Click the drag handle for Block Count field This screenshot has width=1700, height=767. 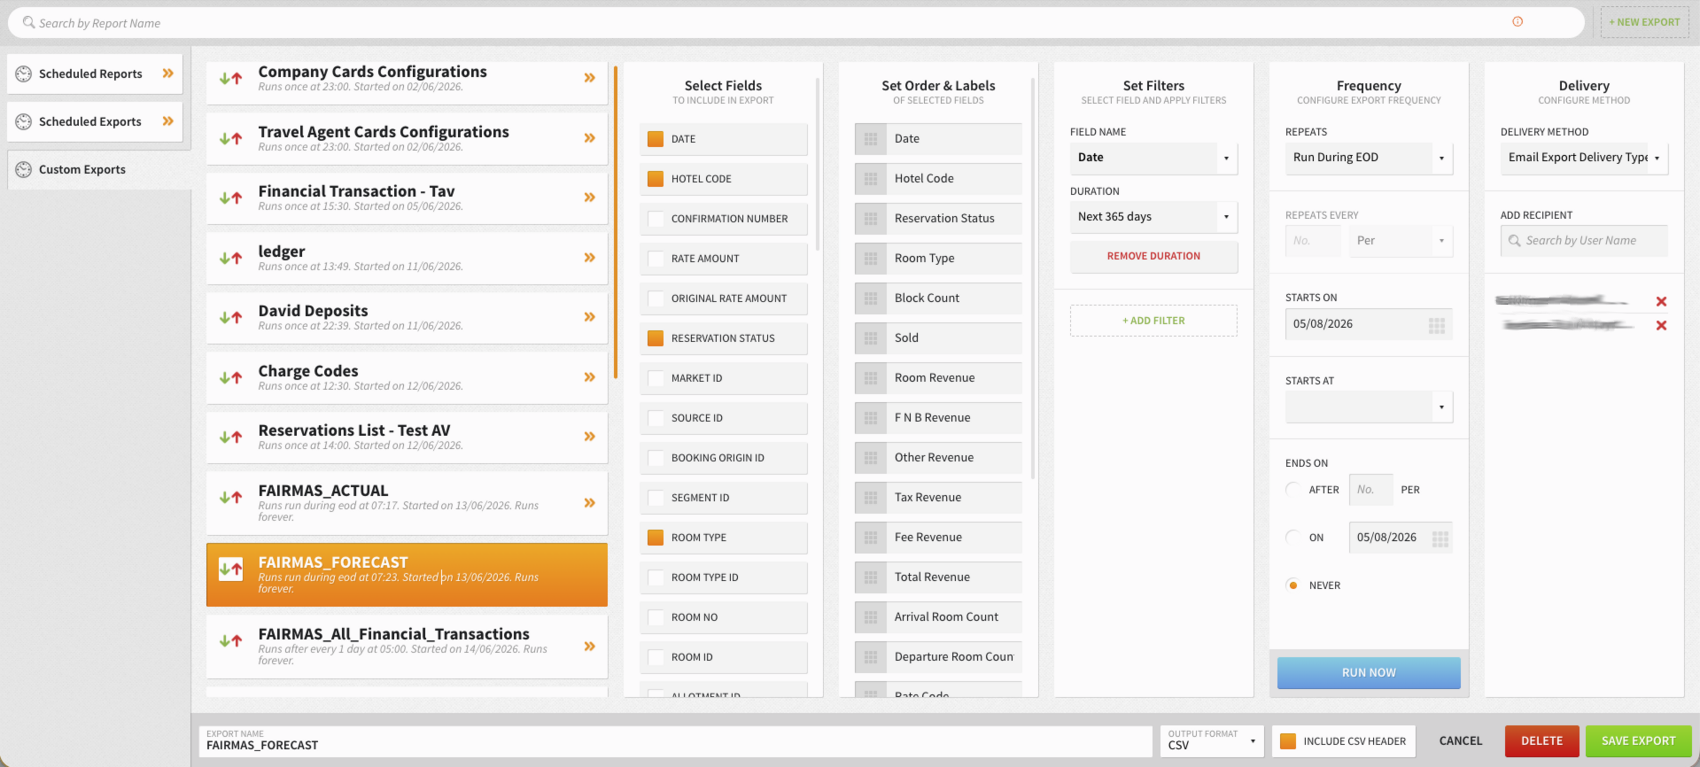click(871, 298)
